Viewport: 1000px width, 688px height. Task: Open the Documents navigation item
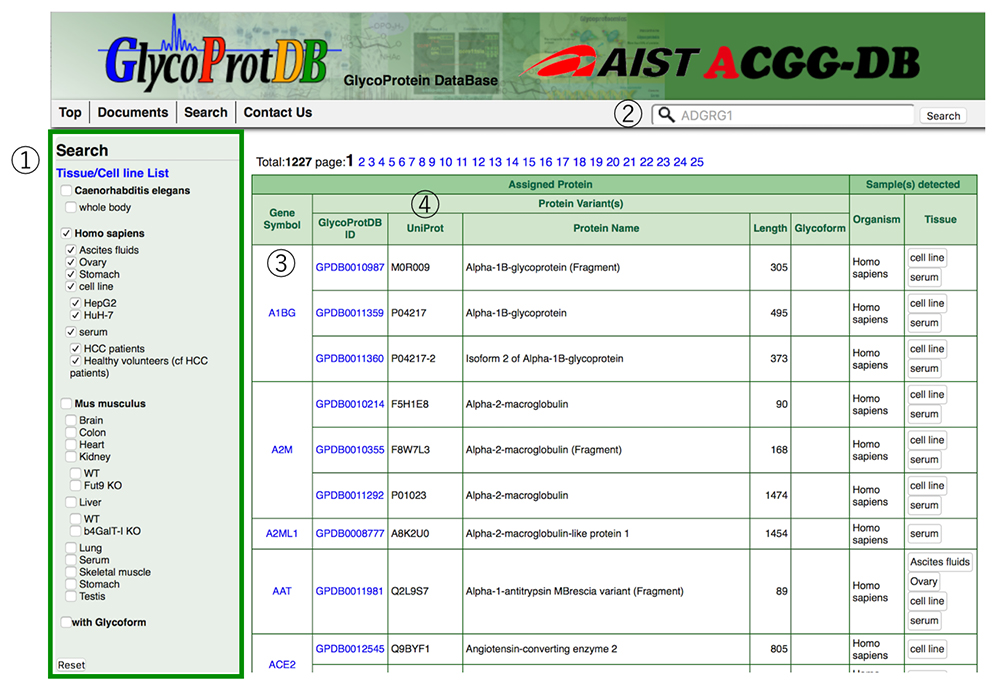[x=133, y=113]
